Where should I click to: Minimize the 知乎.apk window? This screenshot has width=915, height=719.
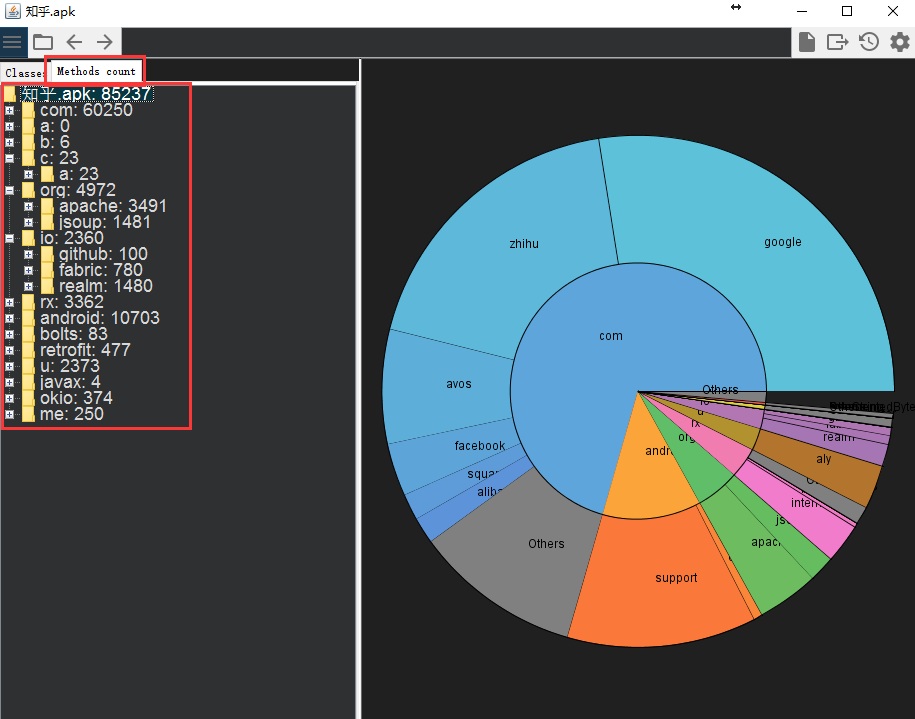tap(802, 11)
